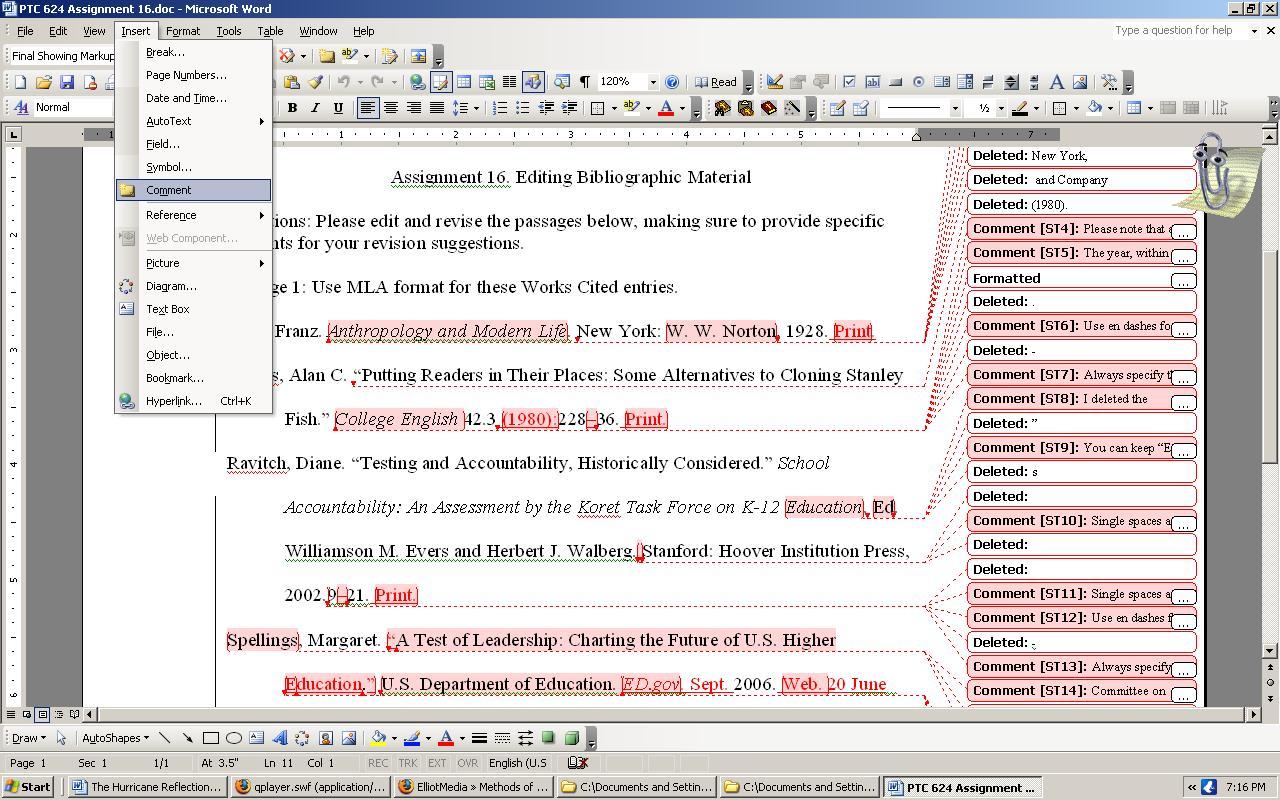Toggle Align Left paragraph alignment
Image resolution: width=1280 pixels, height=800 pixels.
point(368,108)
